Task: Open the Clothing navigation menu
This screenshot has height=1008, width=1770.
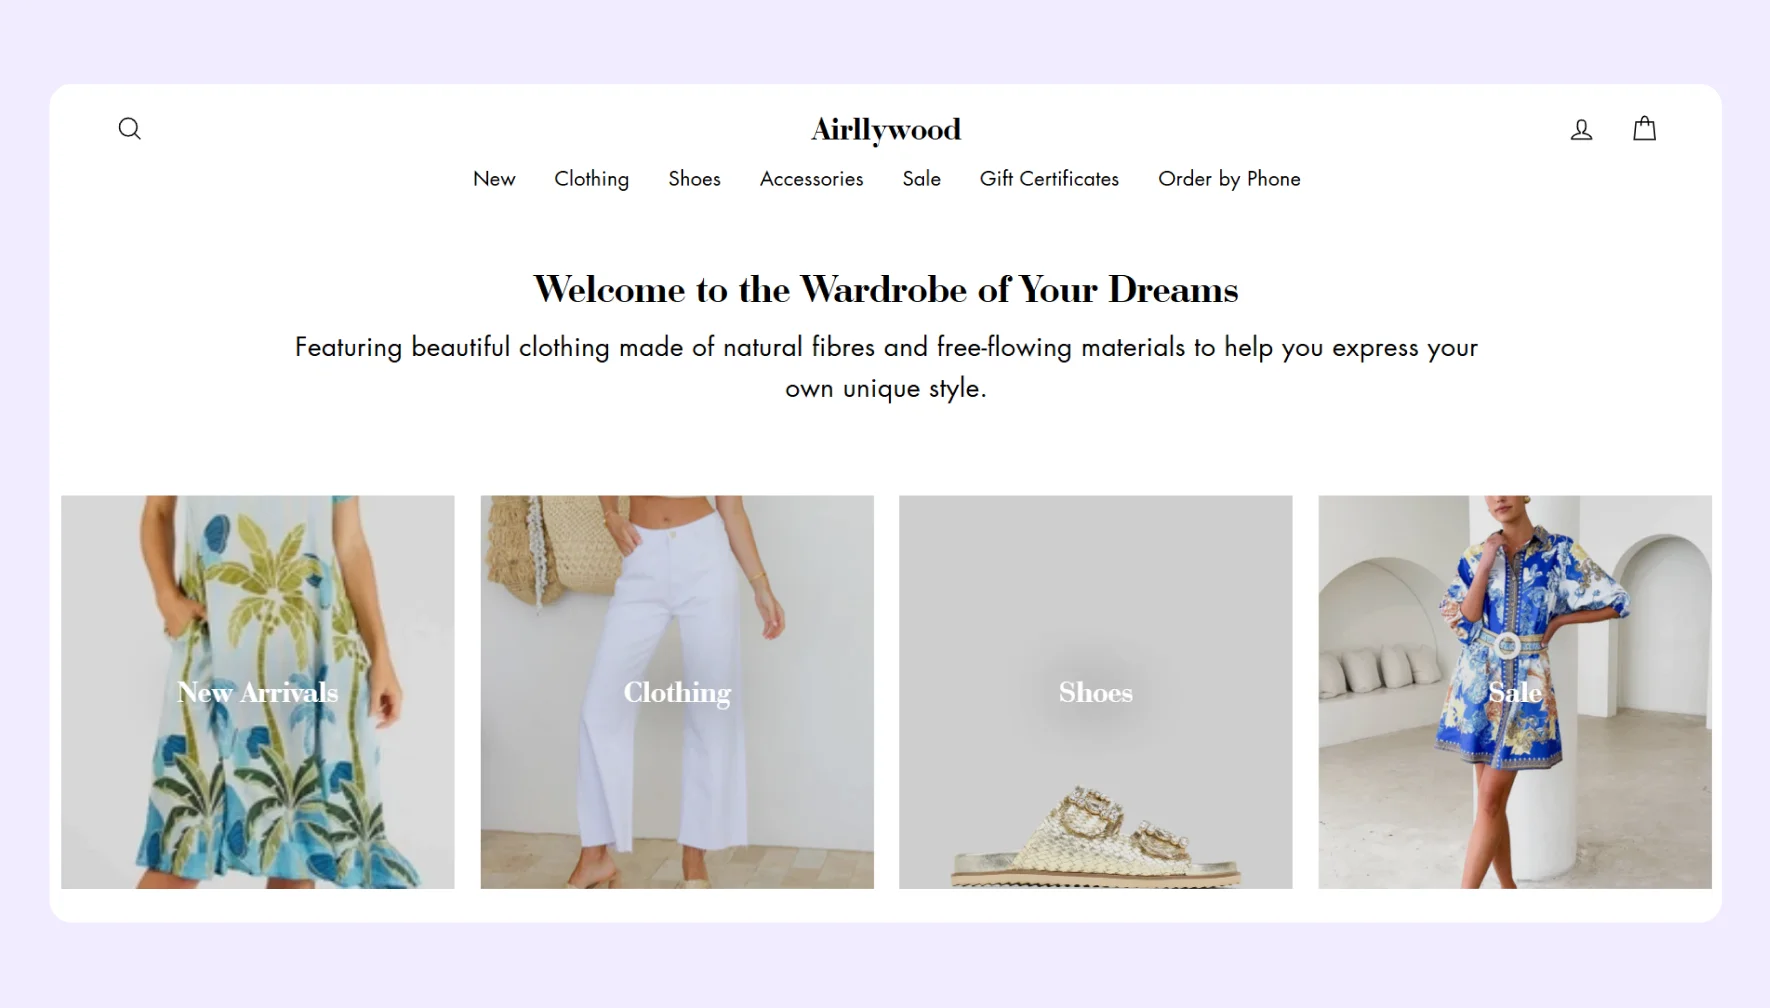Action: 592,179
